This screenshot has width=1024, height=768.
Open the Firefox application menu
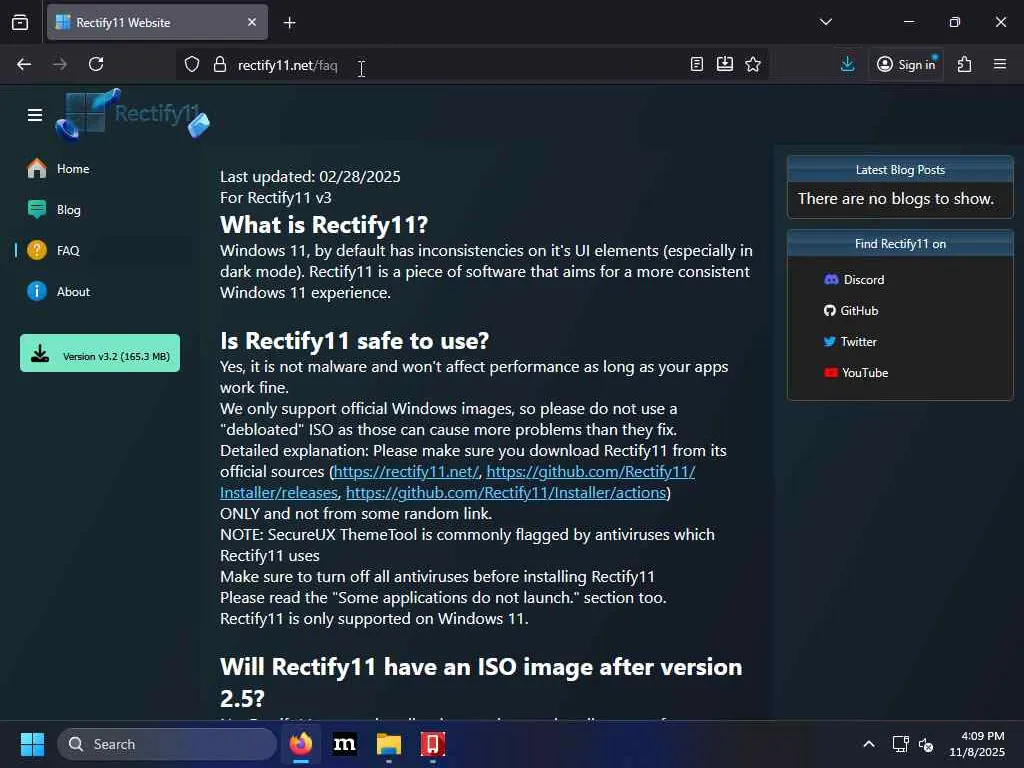click(1000, 64)
